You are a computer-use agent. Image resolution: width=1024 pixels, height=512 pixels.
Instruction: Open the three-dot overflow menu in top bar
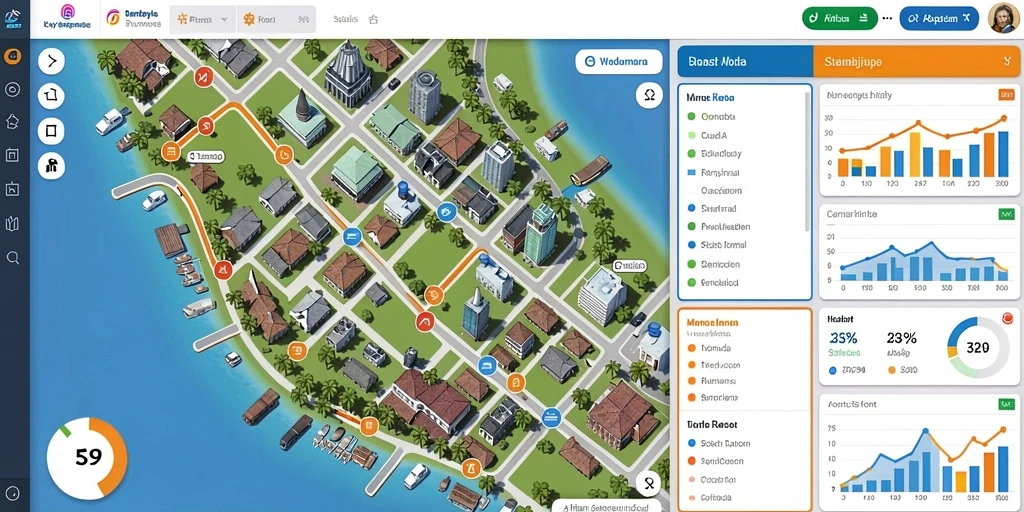pyautogui.click(x=887, y=18)
